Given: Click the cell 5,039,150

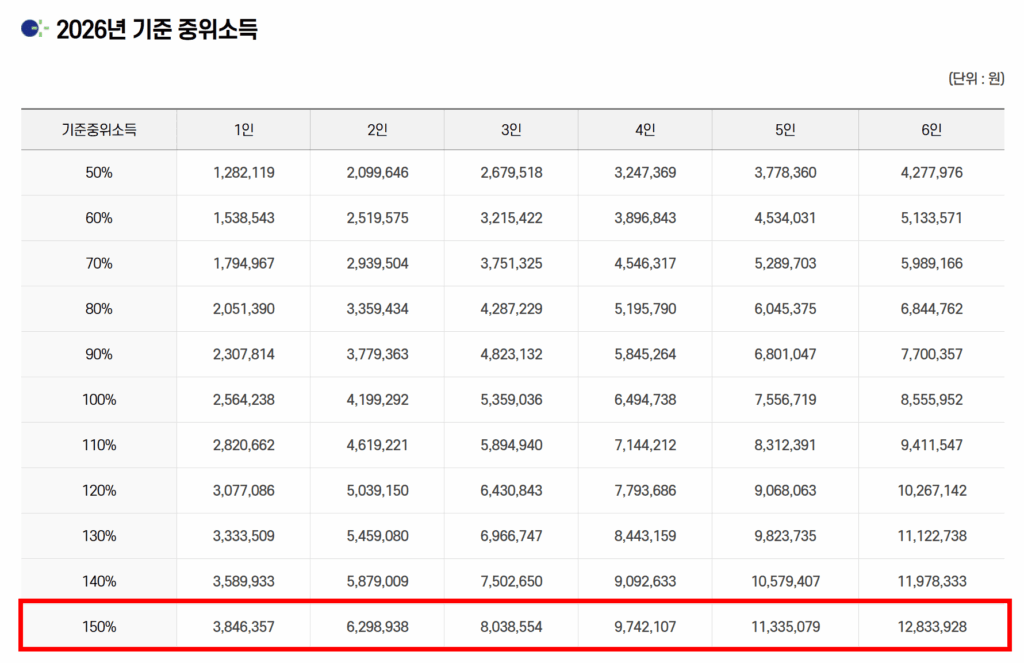Looking at the screenshot, I should [x=377, y=490].
